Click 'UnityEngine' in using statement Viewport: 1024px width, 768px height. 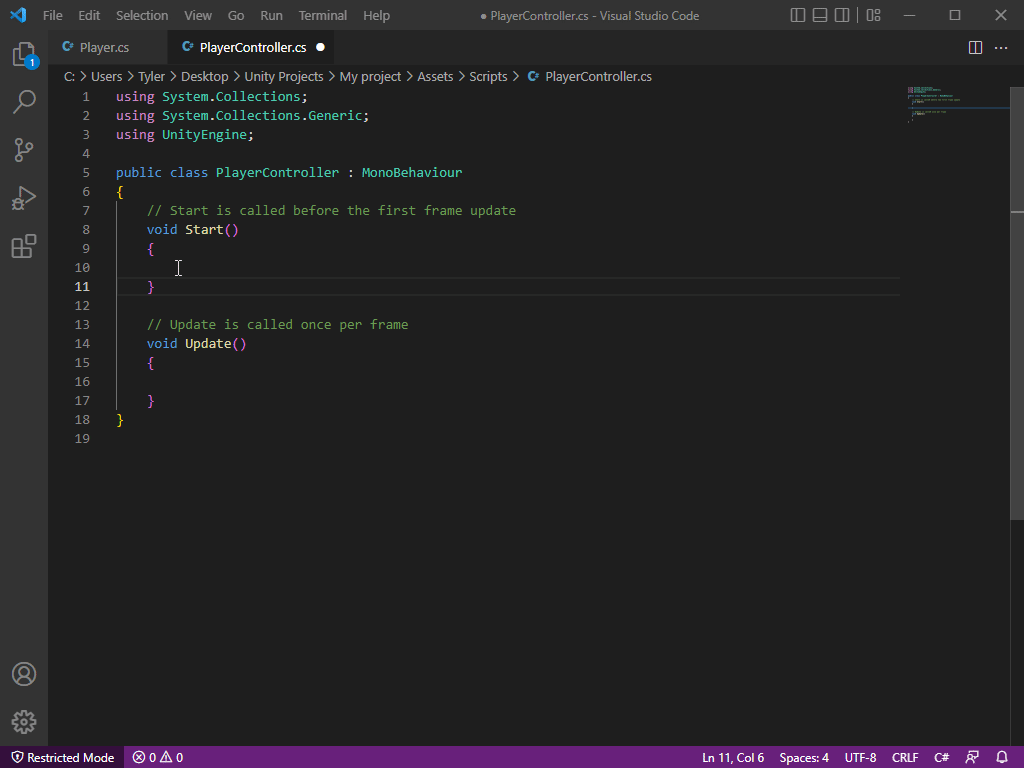click(x=204, y=135)
